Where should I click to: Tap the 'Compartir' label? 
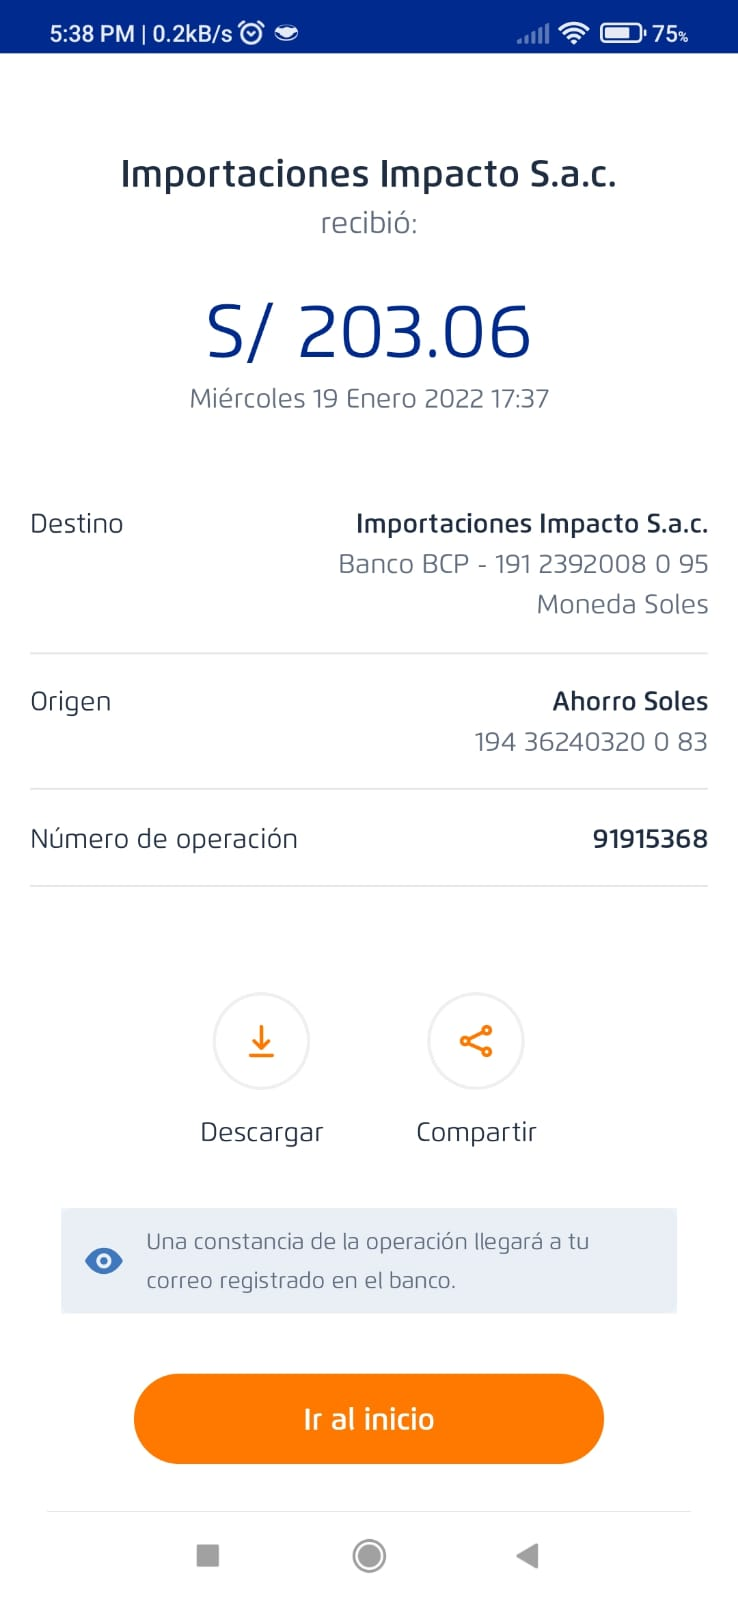[476, 1132]
